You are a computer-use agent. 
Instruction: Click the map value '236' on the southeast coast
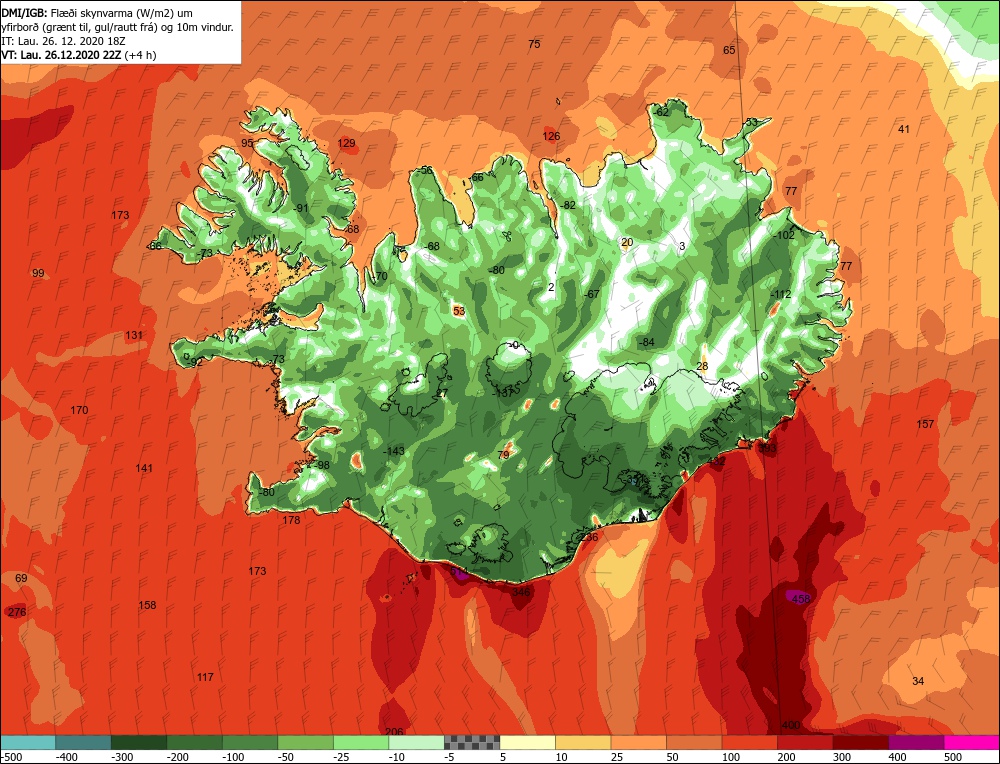589,537
